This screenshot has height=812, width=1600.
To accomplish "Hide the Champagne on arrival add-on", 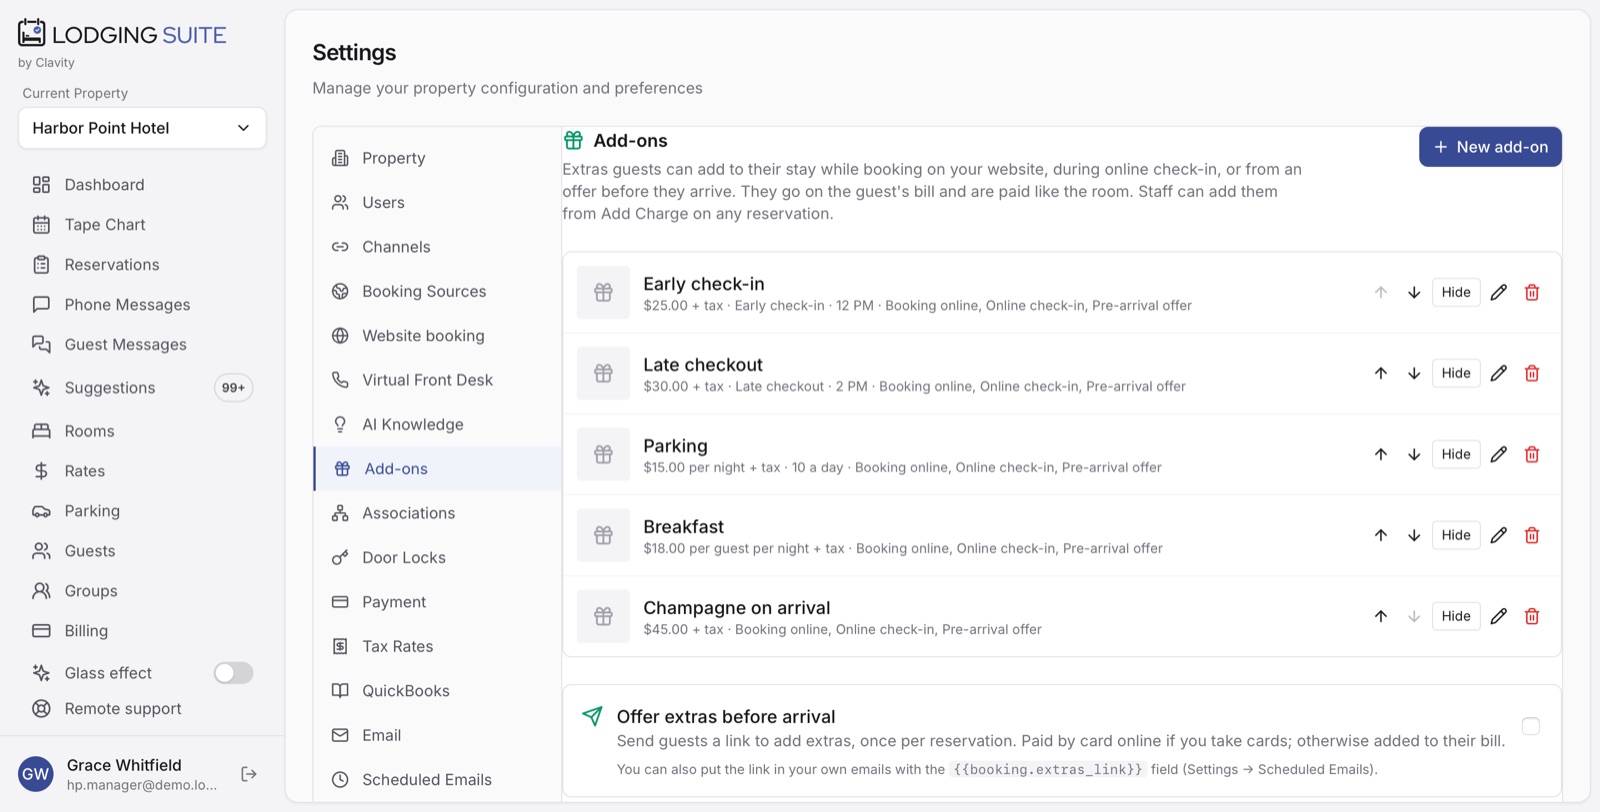I will 1456,617.
